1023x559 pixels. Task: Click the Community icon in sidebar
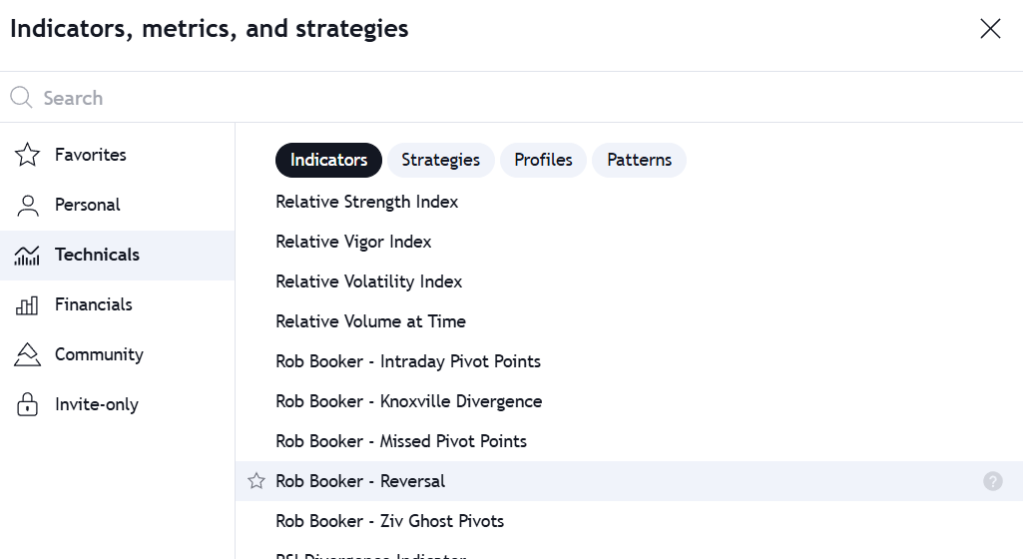pyautogui.click(x=27, y=355)
